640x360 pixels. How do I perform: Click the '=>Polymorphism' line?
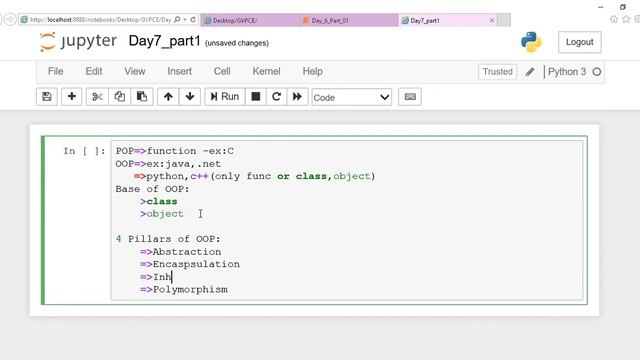coord(184,289)
